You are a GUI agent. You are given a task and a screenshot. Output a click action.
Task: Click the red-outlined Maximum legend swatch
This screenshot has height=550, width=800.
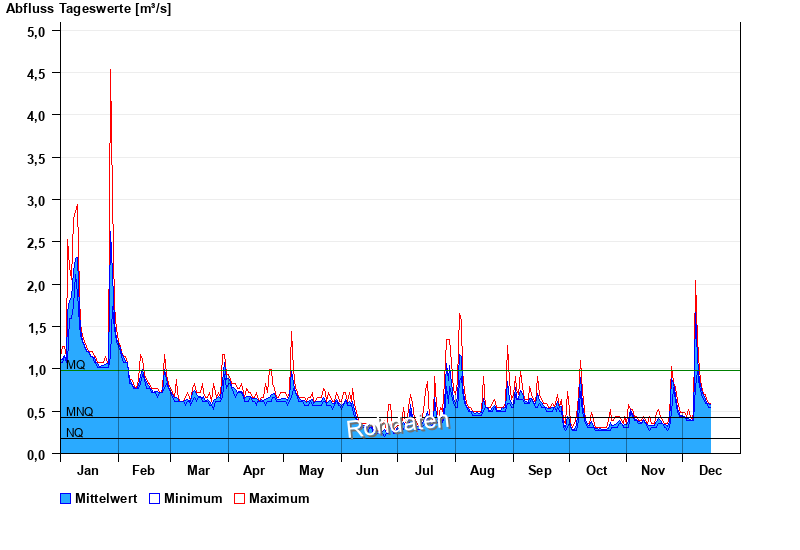click(239, 499)
